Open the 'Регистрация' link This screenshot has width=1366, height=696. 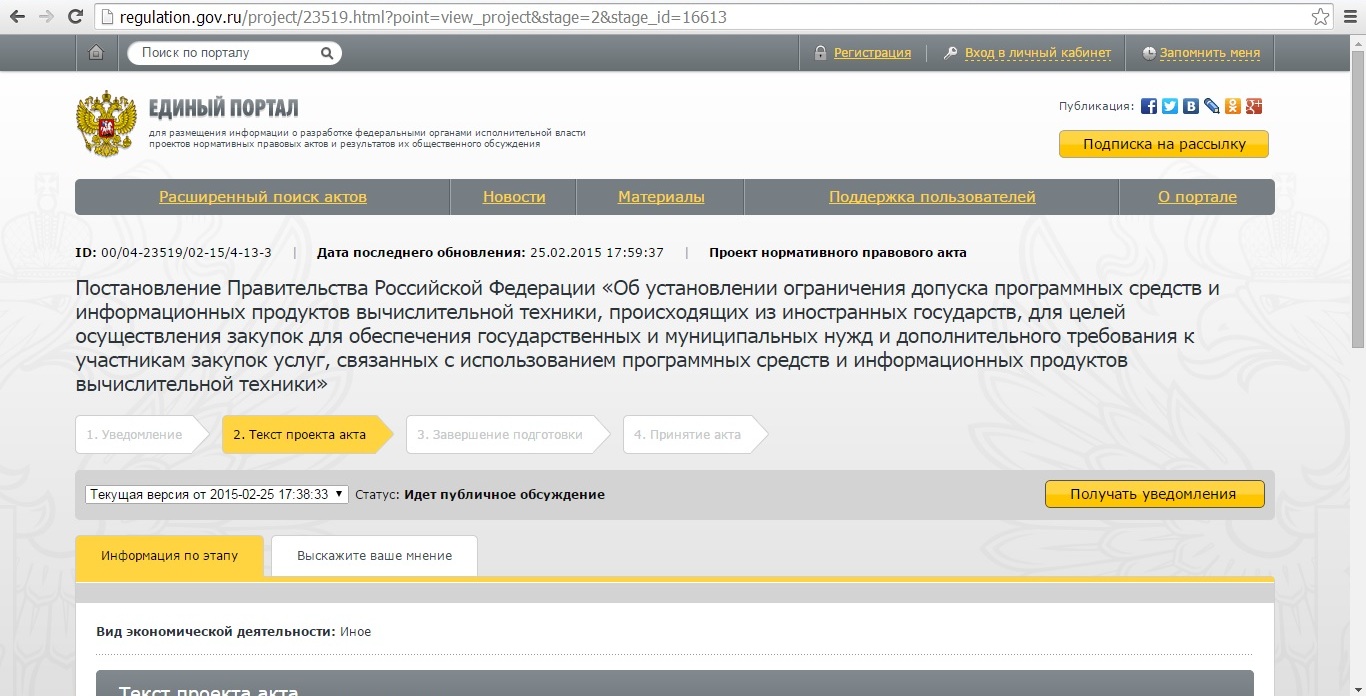click(872, 53)
